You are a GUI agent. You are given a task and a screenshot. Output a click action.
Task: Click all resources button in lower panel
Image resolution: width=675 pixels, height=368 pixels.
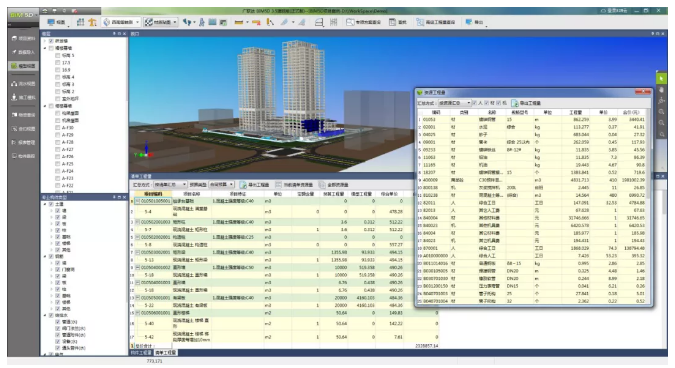tap(334, 185)
